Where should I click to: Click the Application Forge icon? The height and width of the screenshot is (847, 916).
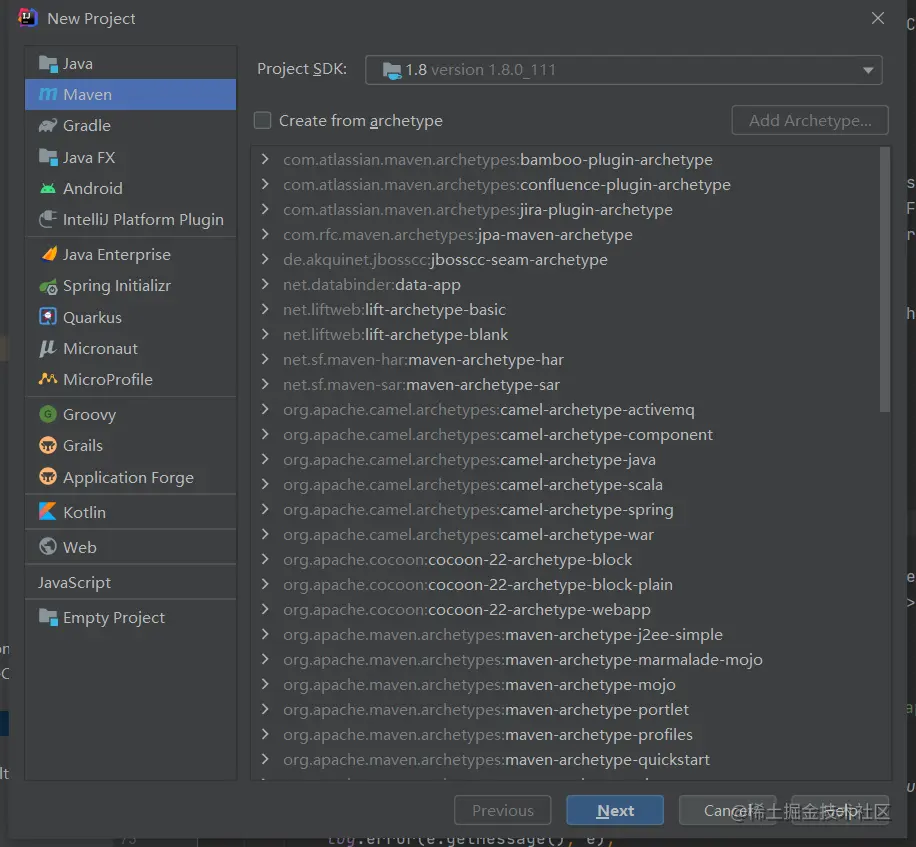point(48,477)
